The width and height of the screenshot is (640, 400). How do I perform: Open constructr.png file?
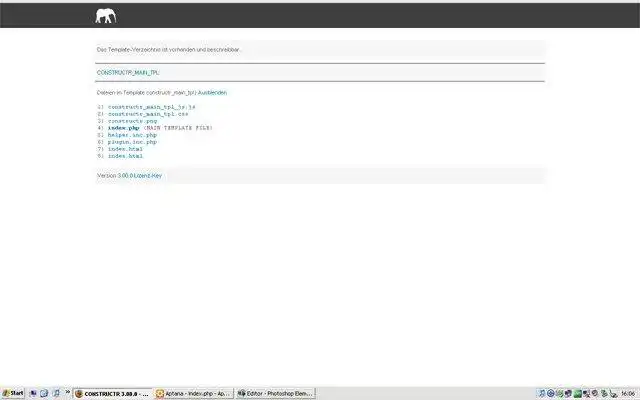pos(132,121)
